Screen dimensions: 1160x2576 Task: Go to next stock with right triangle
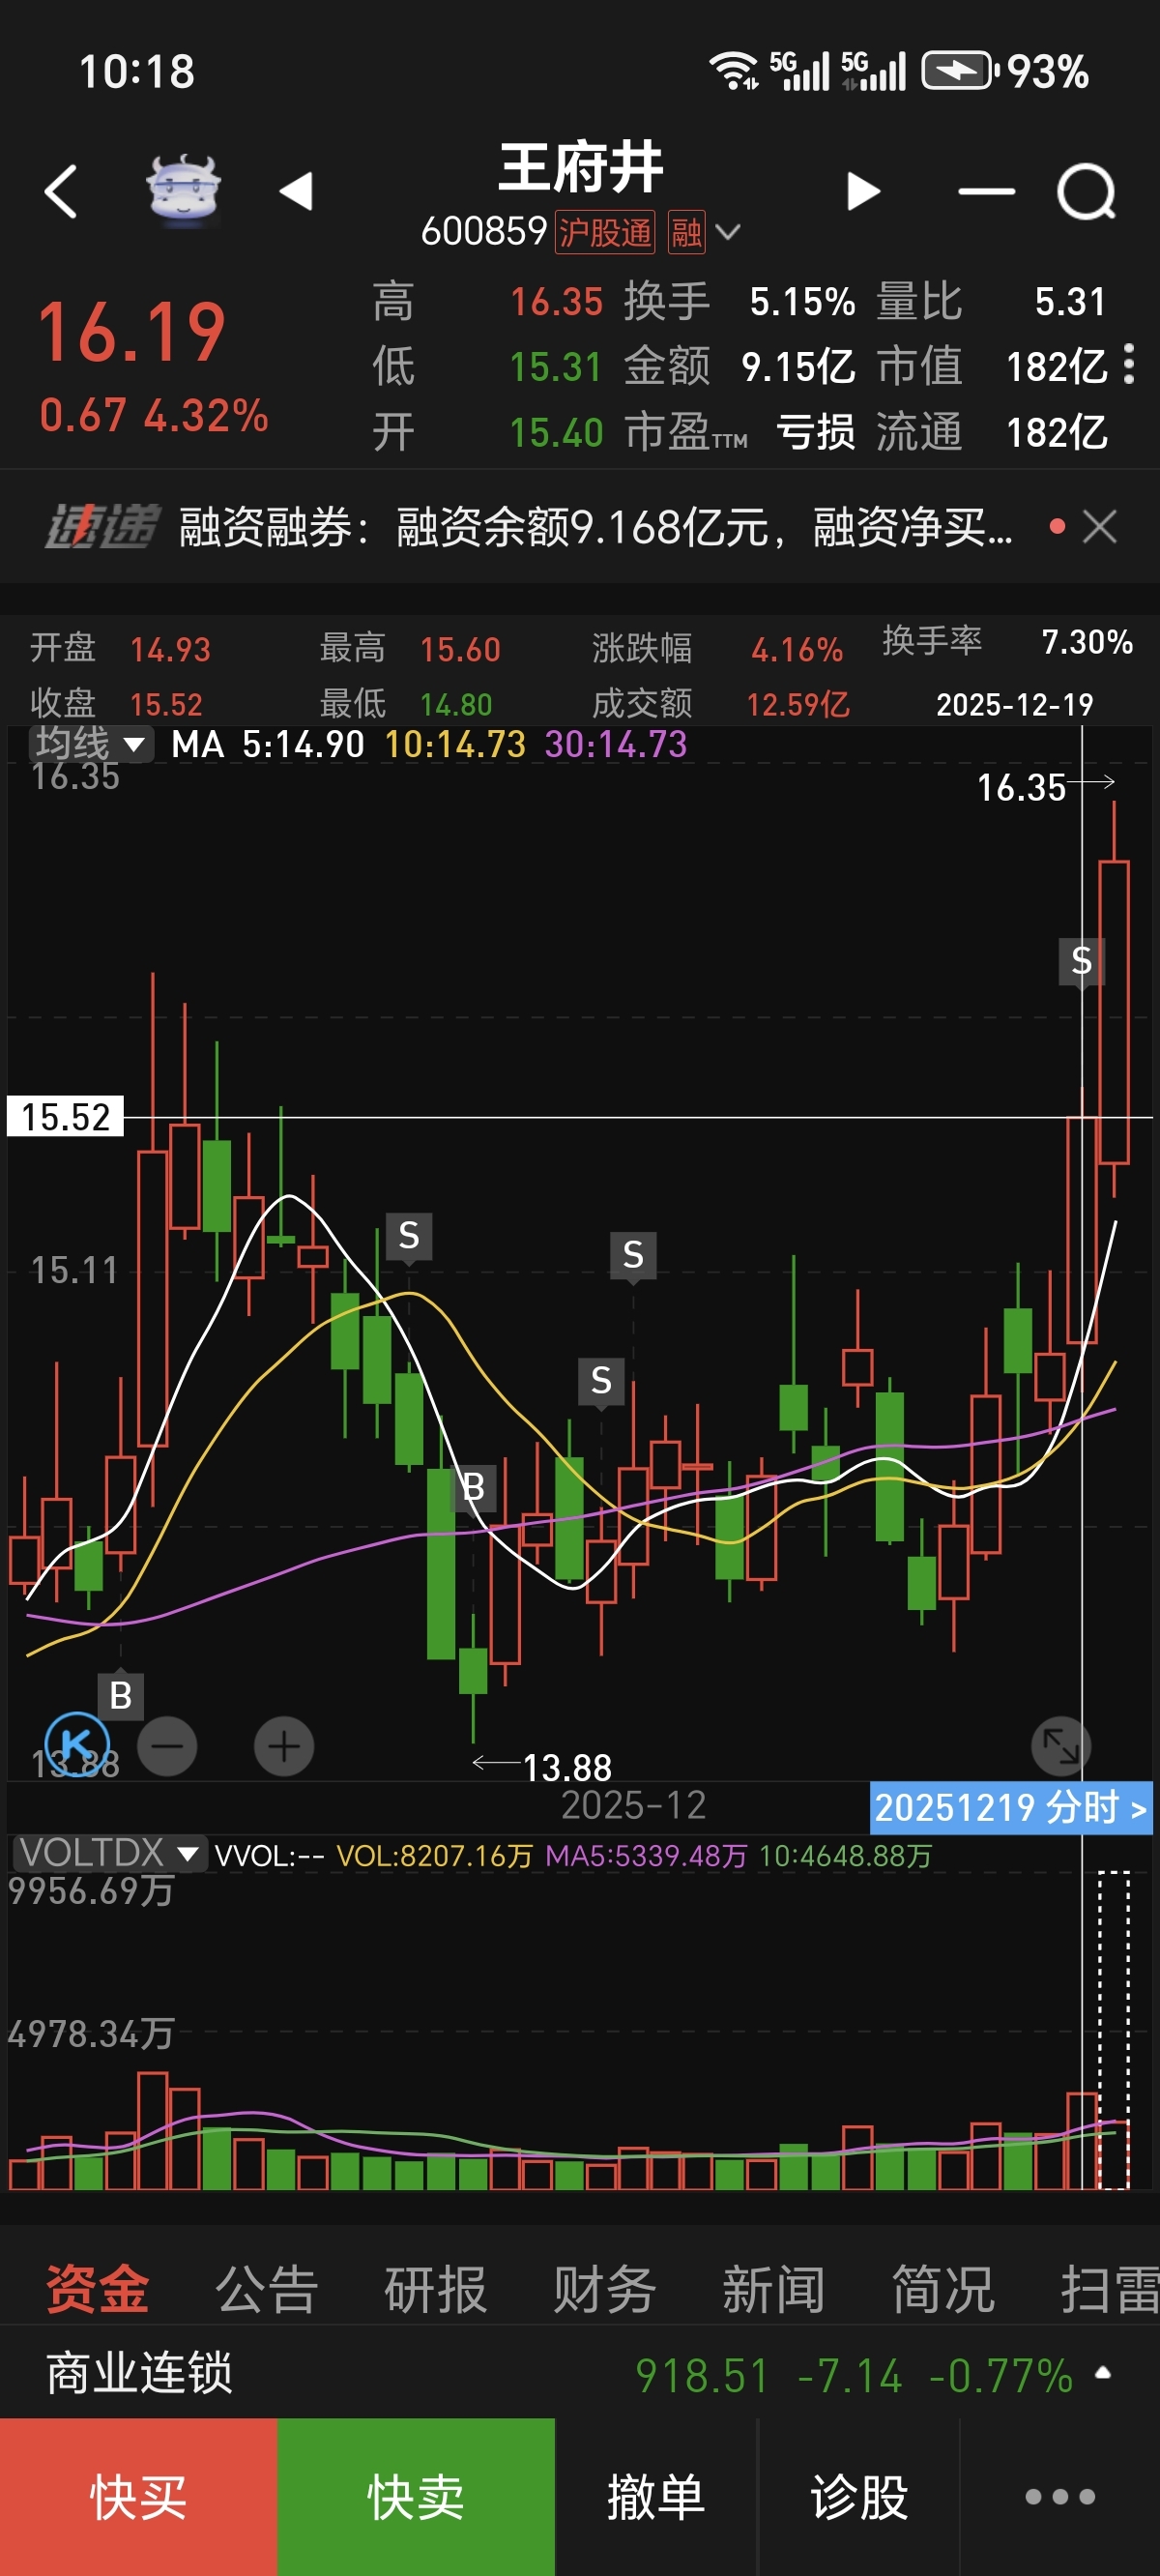tap(863, 191)
